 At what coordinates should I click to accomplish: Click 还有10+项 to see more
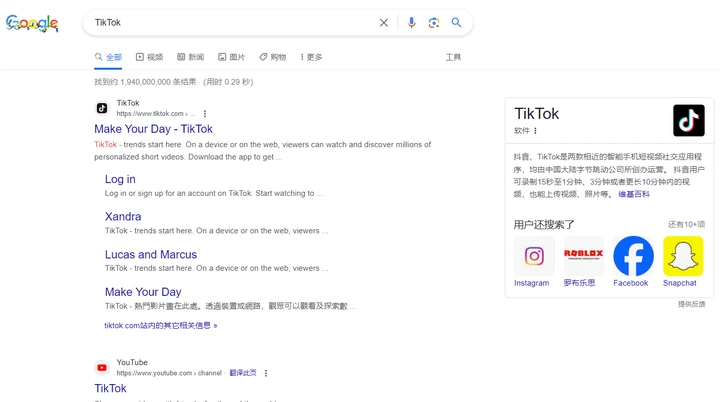(686, 224)
